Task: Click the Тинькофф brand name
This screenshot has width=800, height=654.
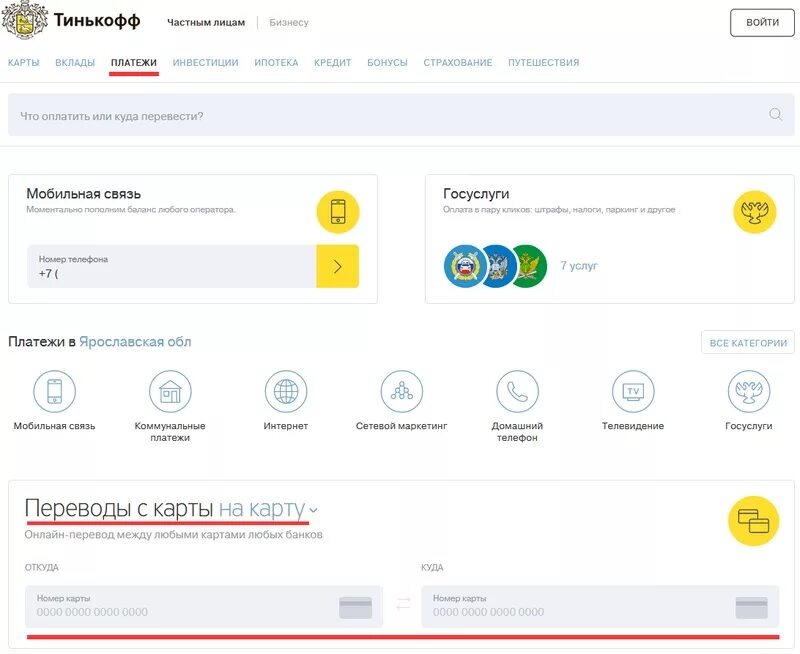Action: click(x=97, y=20)
